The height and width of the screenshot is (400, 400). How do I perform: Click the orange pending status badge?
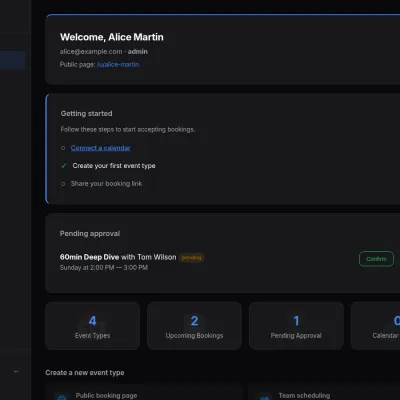[x=192, y=258]
